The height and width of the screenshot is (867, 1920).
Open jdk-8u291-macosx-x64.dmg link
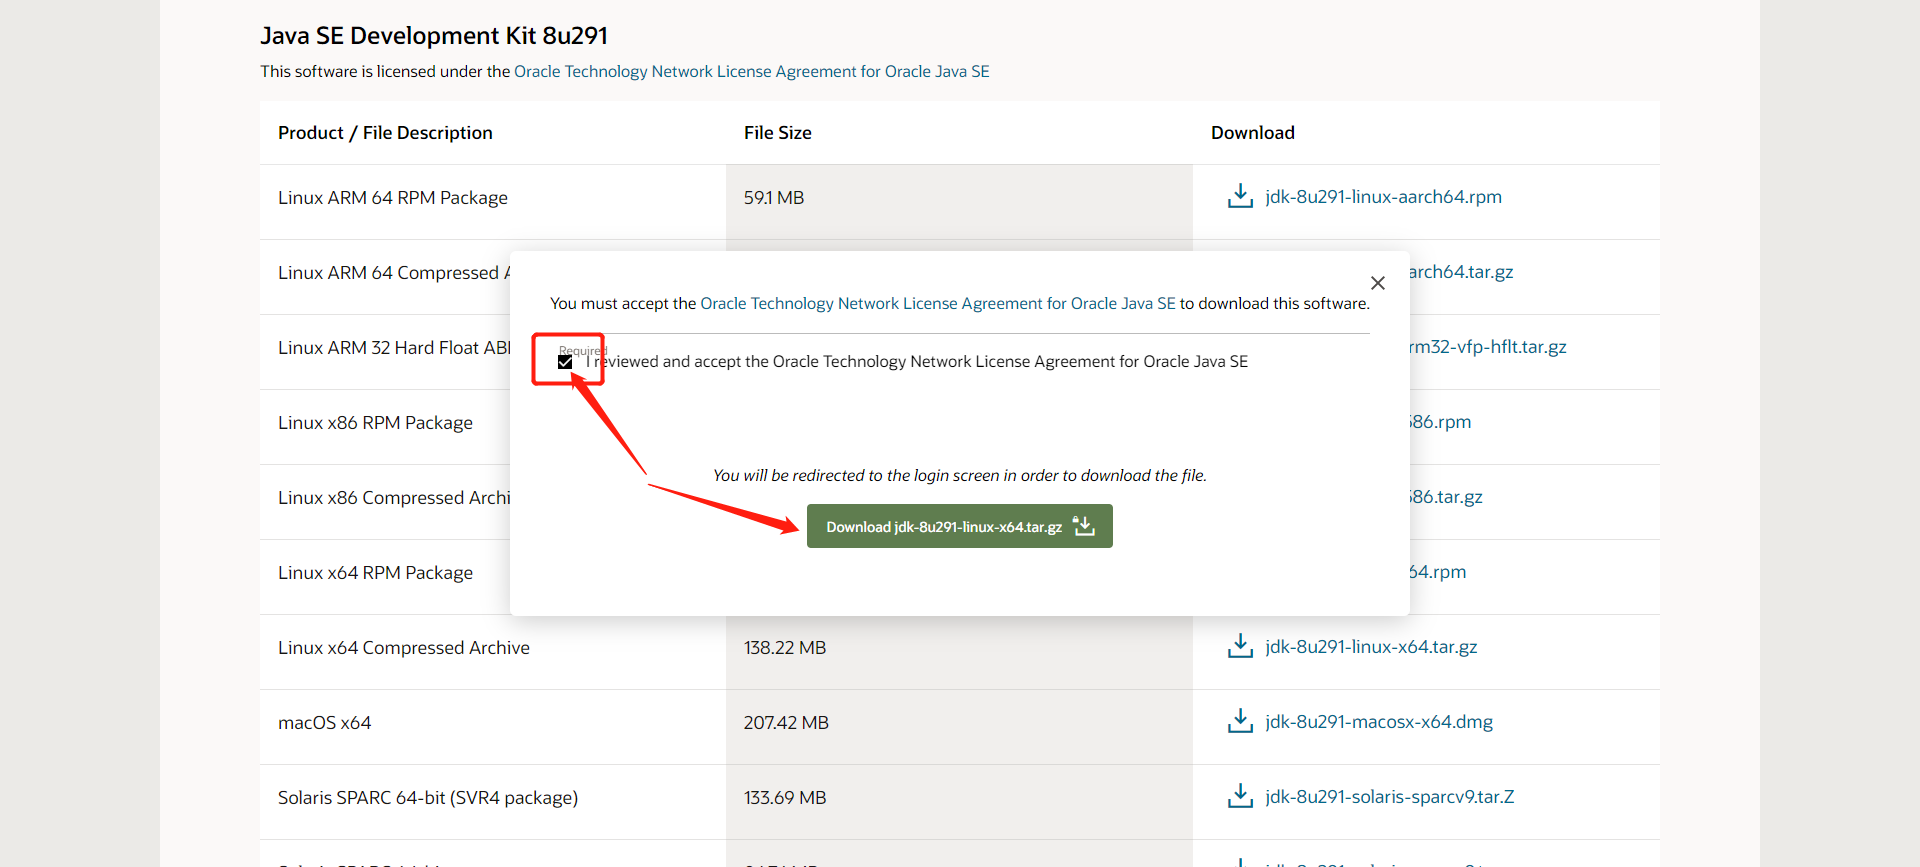[1379, 722]
